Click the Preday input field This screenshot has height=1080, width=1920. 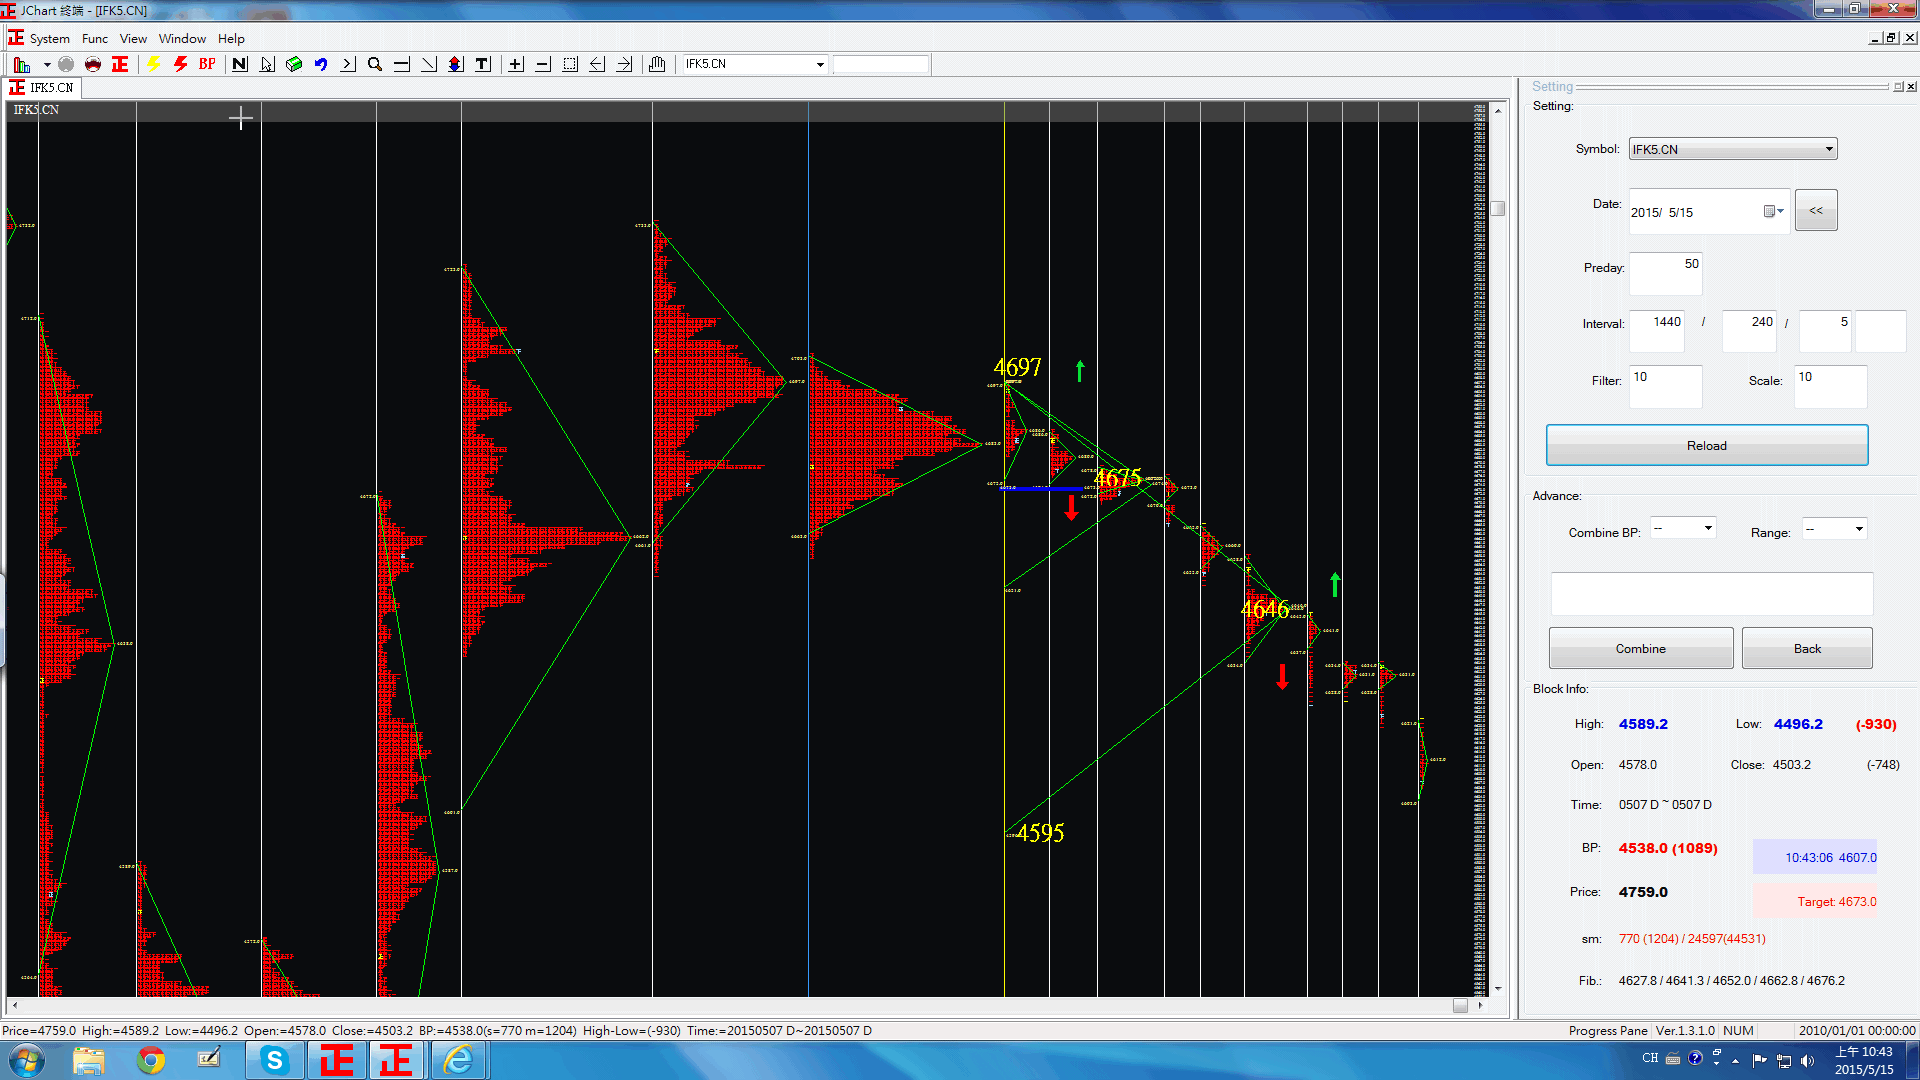click(x=1665, y=273)
